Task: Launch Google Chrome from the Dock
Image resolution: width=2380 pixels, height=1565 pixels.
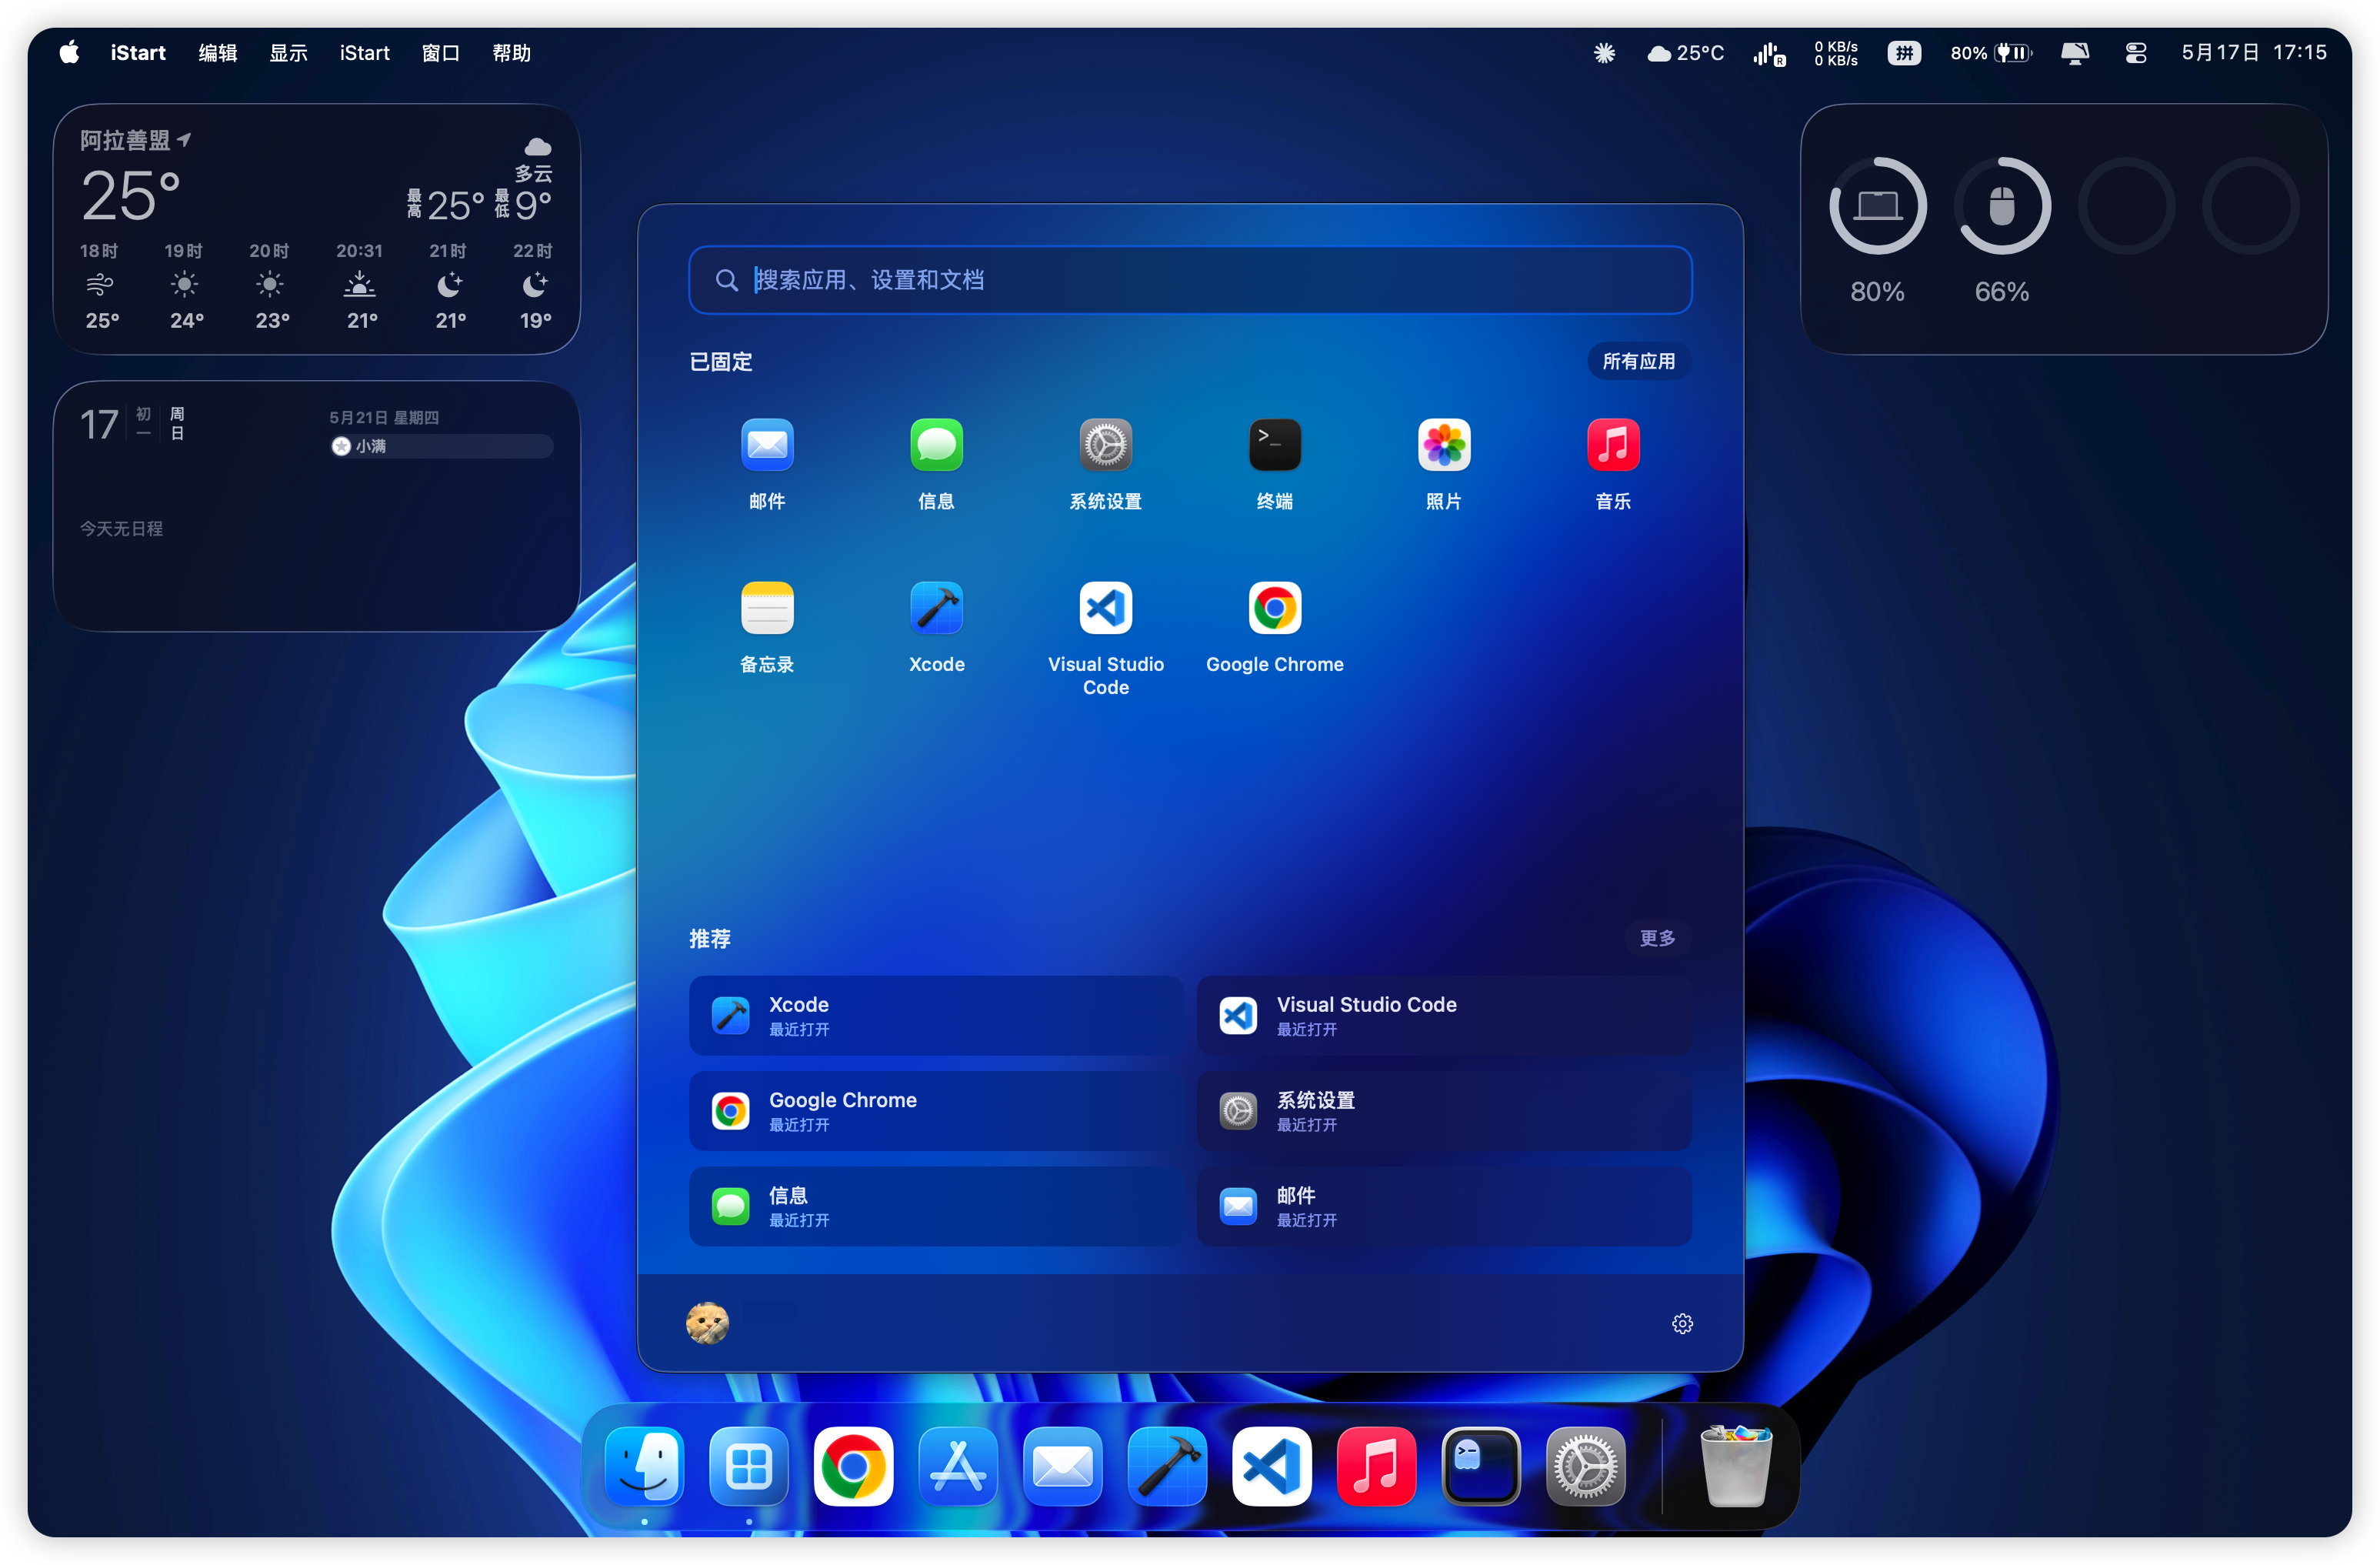Action: pos(853,1467)
